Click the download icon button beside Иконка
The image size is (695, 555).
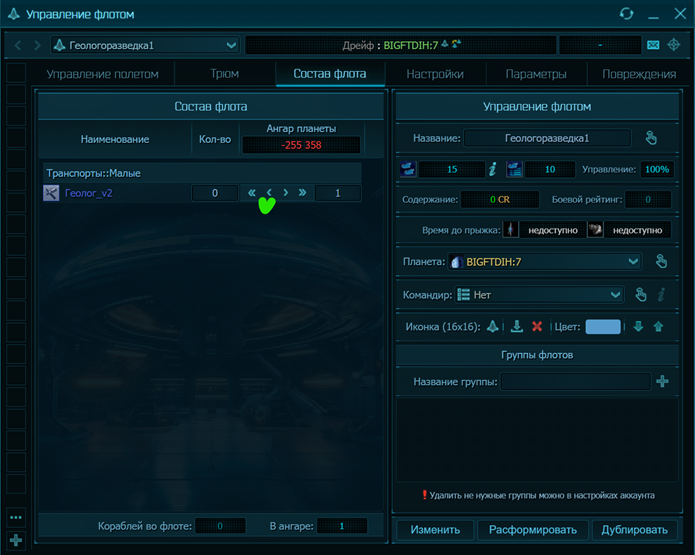pyautogui.click(x=516, y=326)
